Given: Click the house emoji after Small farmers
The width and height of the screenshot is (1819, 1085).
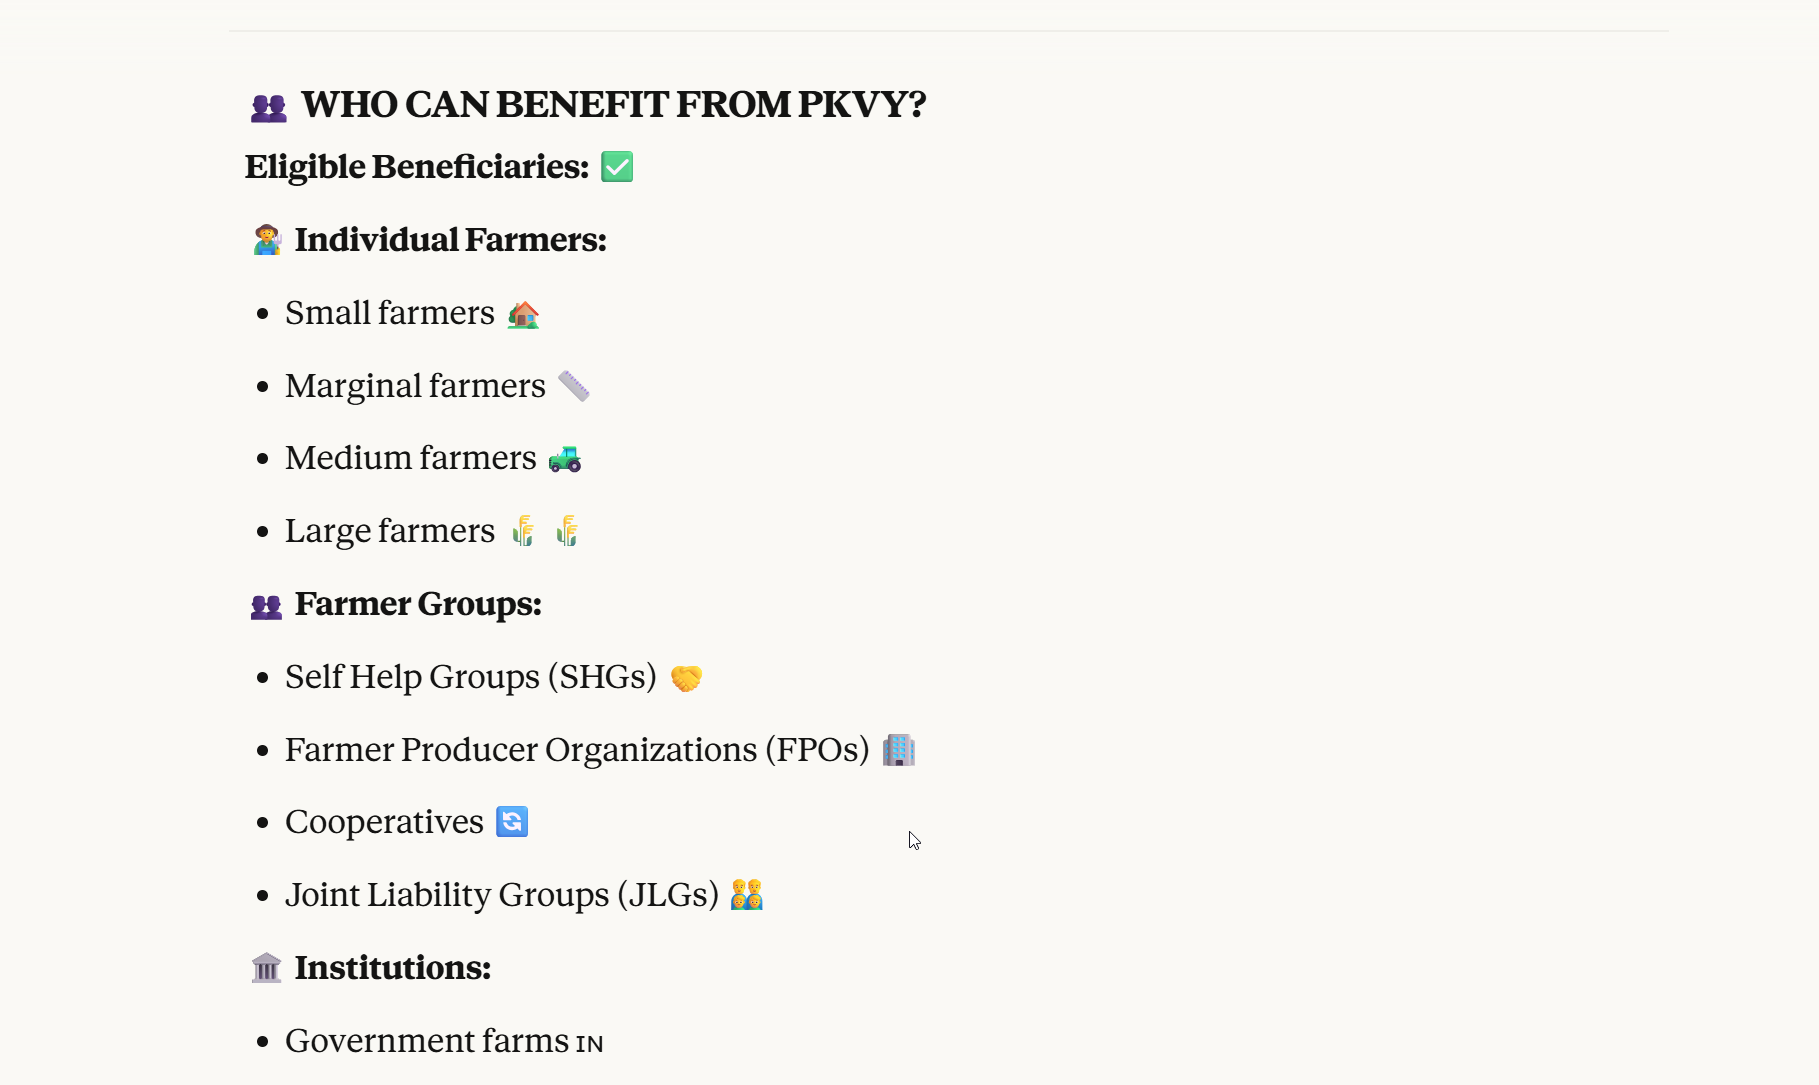Looking at the screenshot, I should coord(523,315).
